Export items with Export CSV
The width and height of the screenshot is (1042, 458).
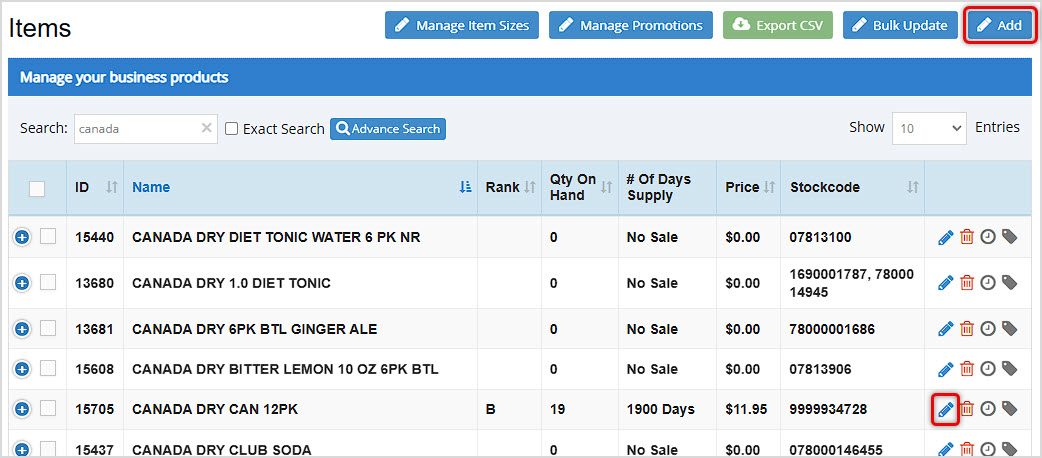click(778, 25)
